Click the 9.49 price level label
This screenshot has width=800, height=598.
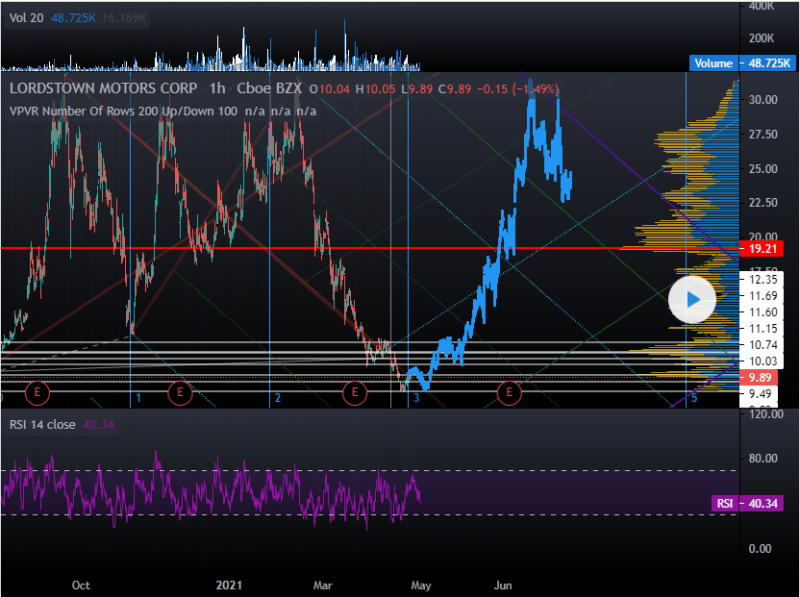[x=760, y=394]
